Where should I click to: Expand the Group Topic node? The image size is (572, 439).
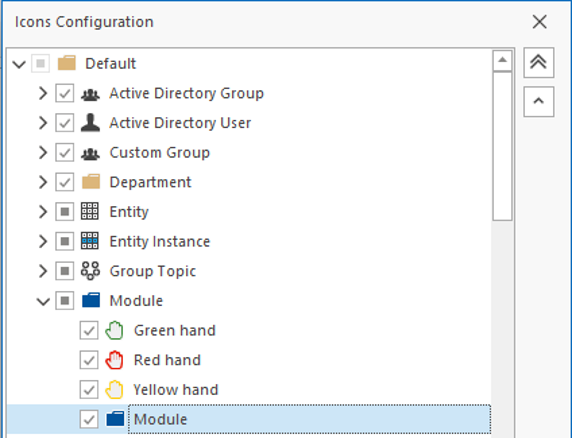pyautogui.click(x=43, y=271)
